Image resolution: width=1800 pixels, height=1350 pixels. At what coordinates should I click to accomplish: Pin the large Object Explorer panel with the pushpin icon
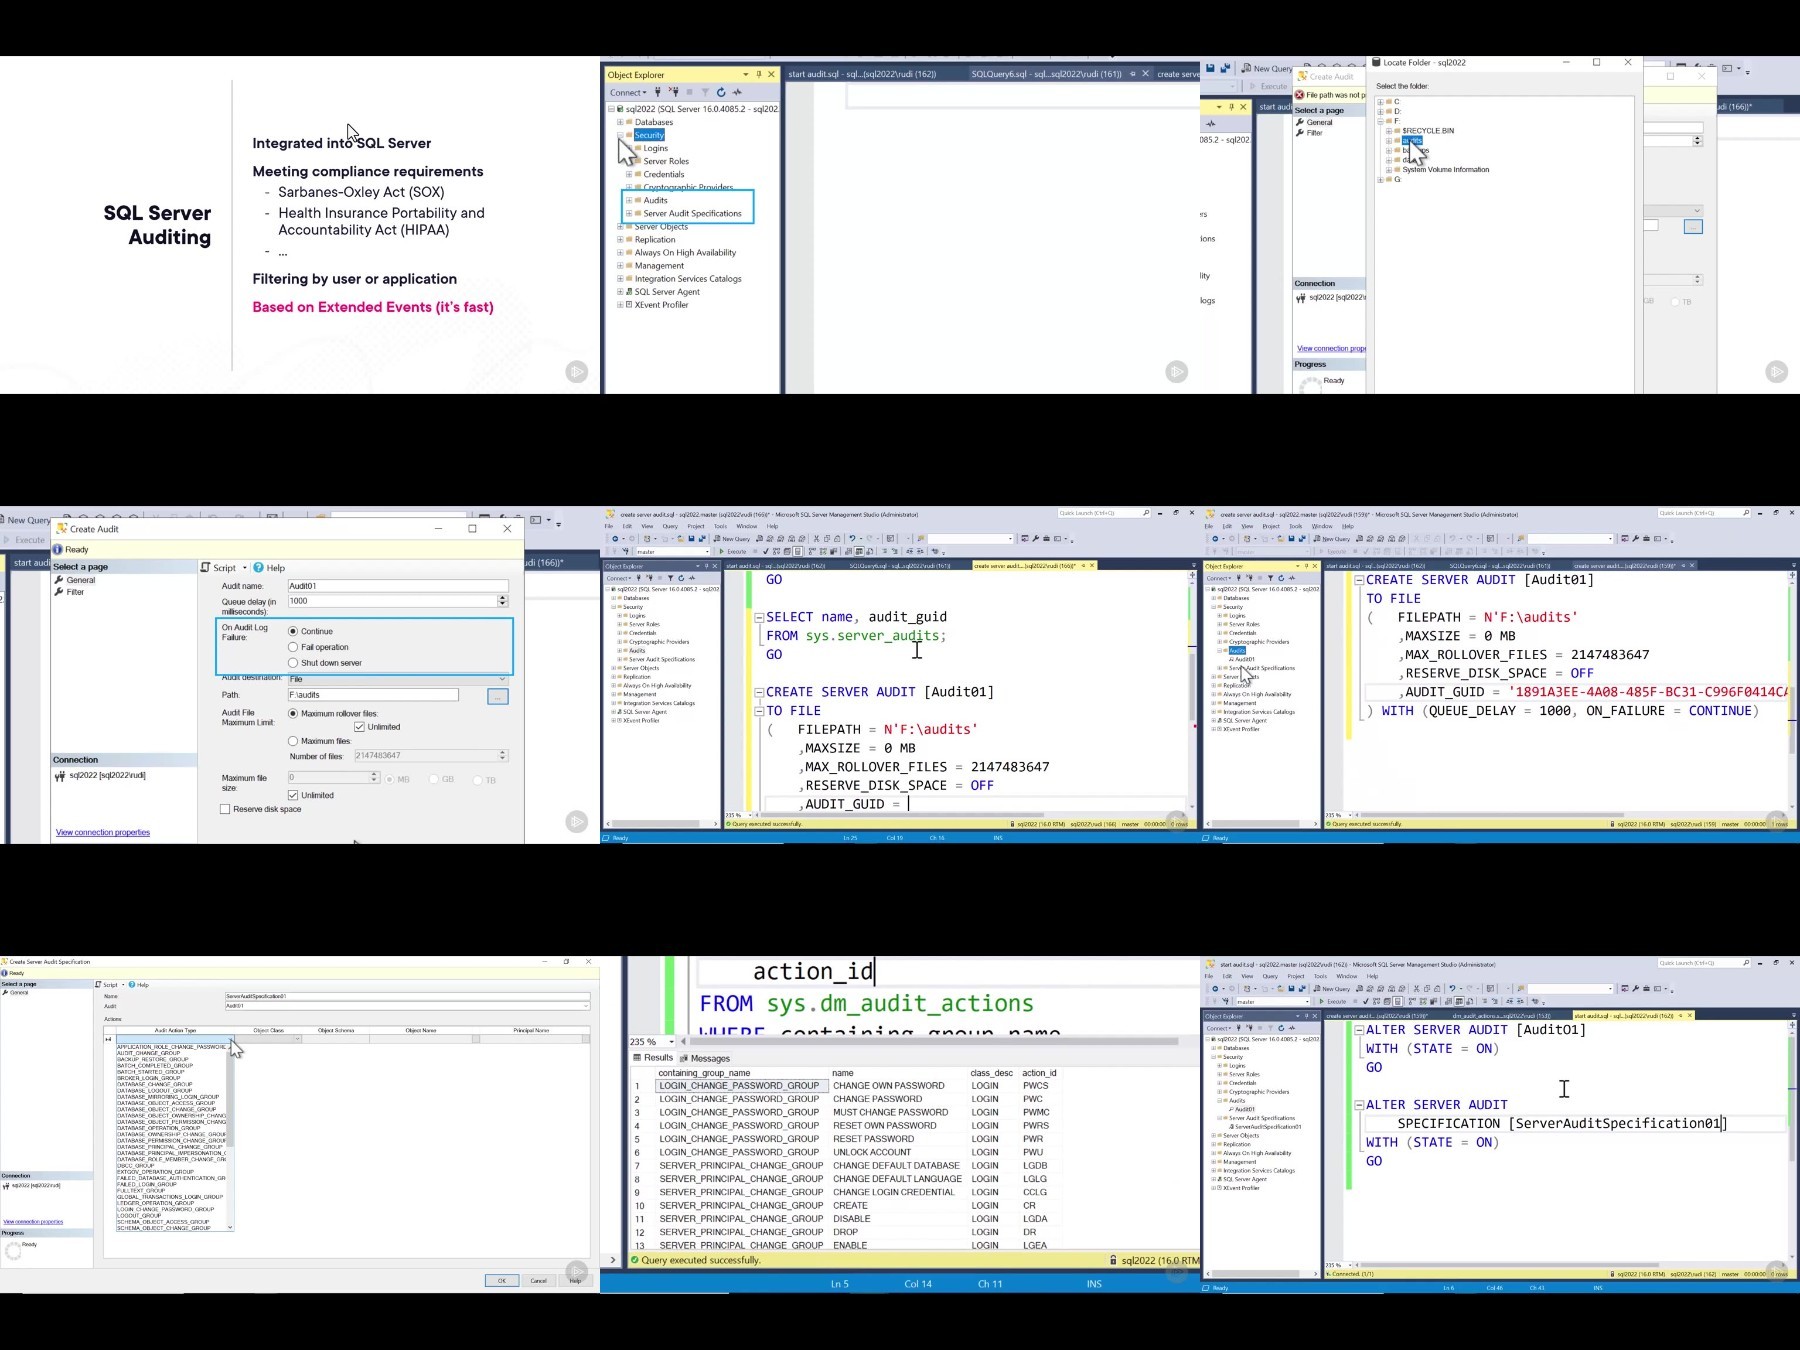(759, 74)
